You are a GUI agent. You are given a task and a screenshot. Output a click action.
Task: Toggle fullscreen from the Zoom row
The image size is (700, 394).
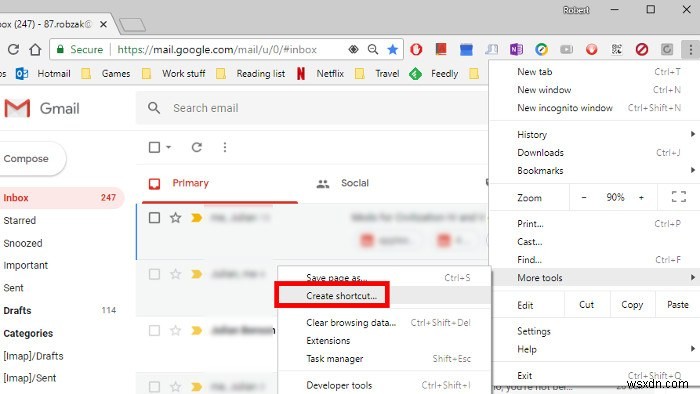pyautogui.click(x=679, y=197)
